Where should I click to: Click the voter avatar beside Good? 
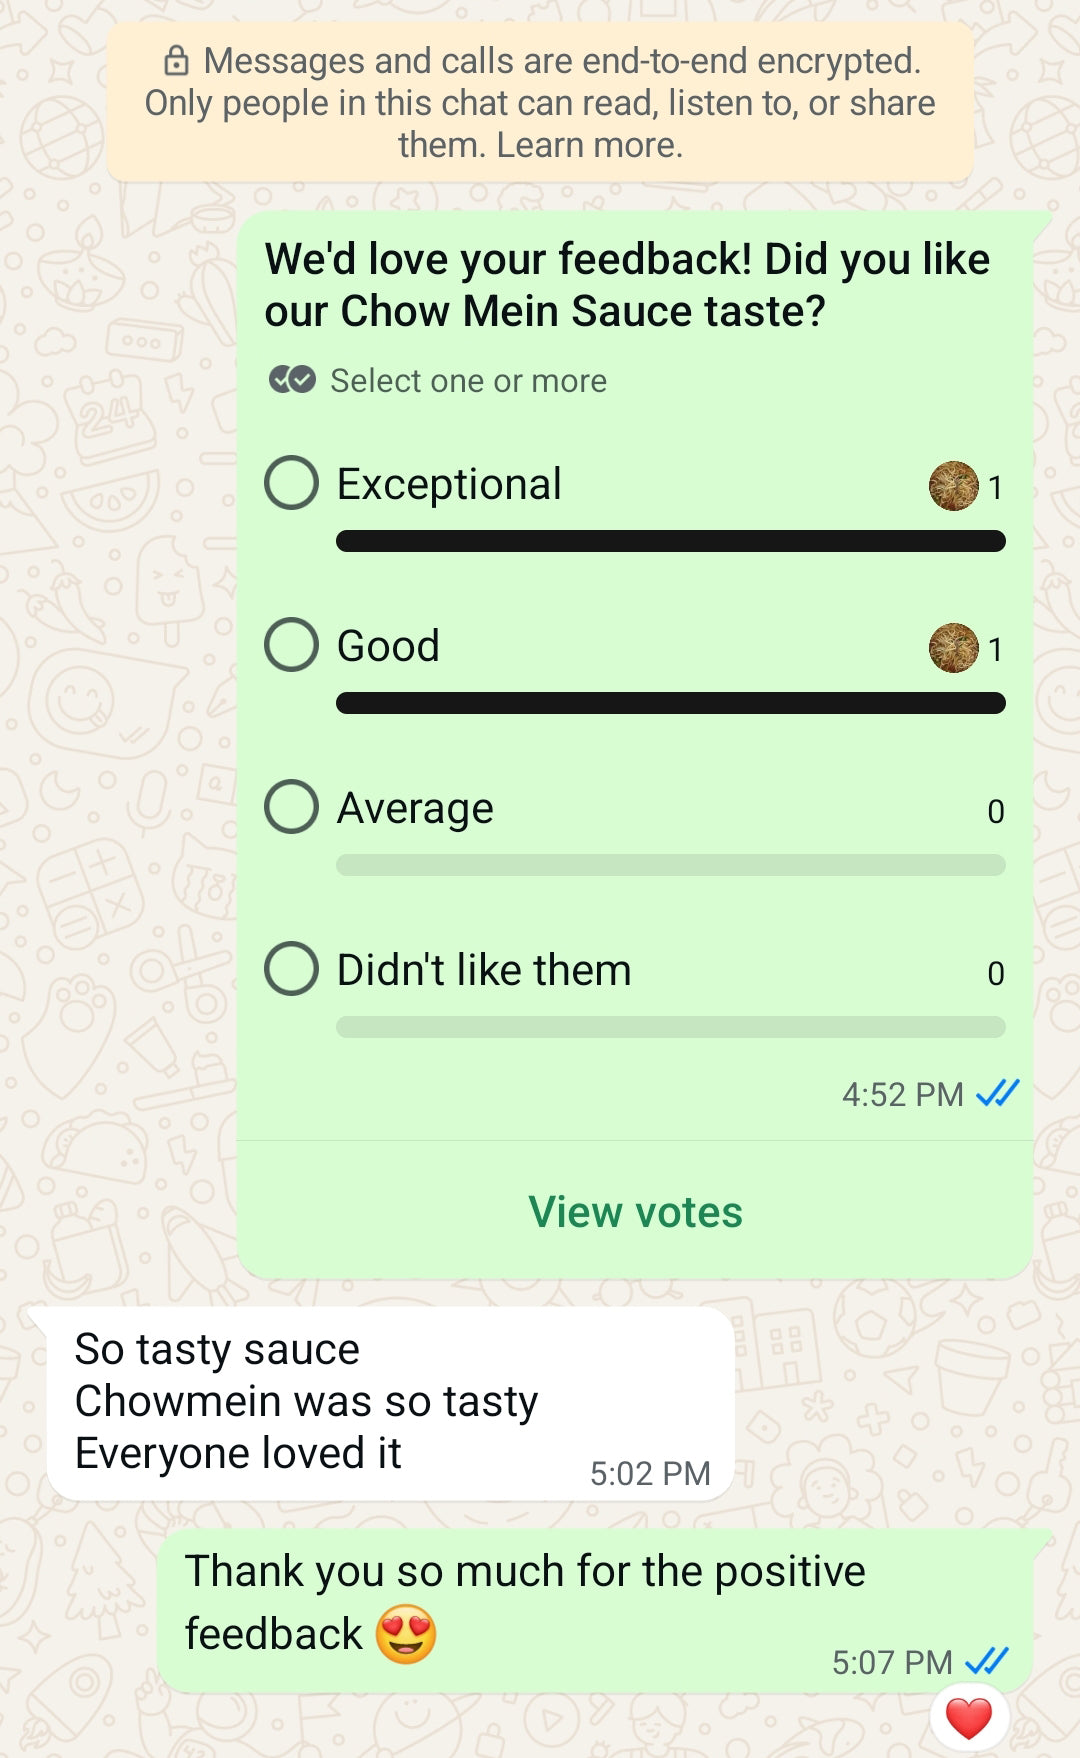(x=953, y=648)
